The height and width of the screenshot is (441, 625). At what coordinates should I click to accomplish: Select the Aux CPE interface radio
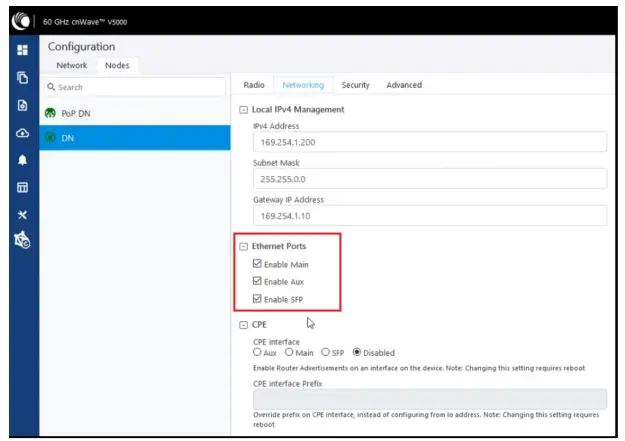258,352
